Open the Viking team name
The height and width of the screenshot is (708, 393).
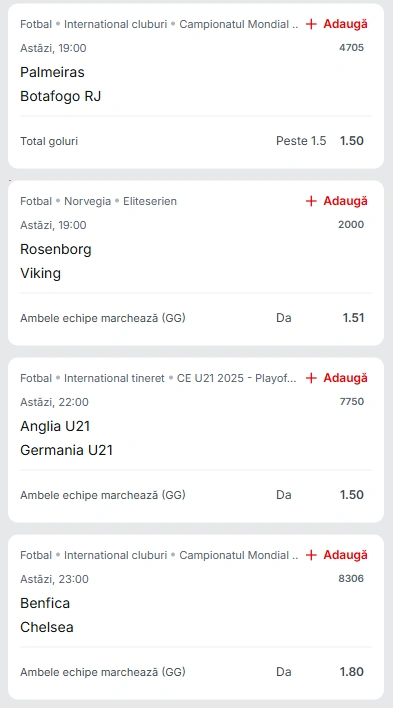click(41, 273)
